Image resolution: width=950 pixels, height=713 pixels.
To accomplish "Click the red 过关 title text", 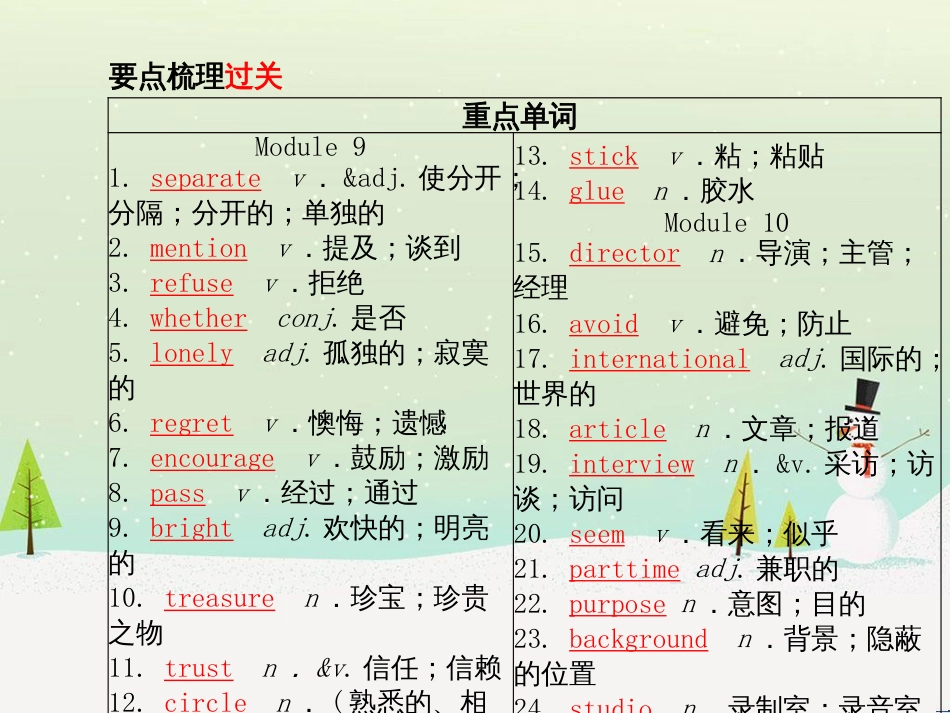I will click(256, 72).
